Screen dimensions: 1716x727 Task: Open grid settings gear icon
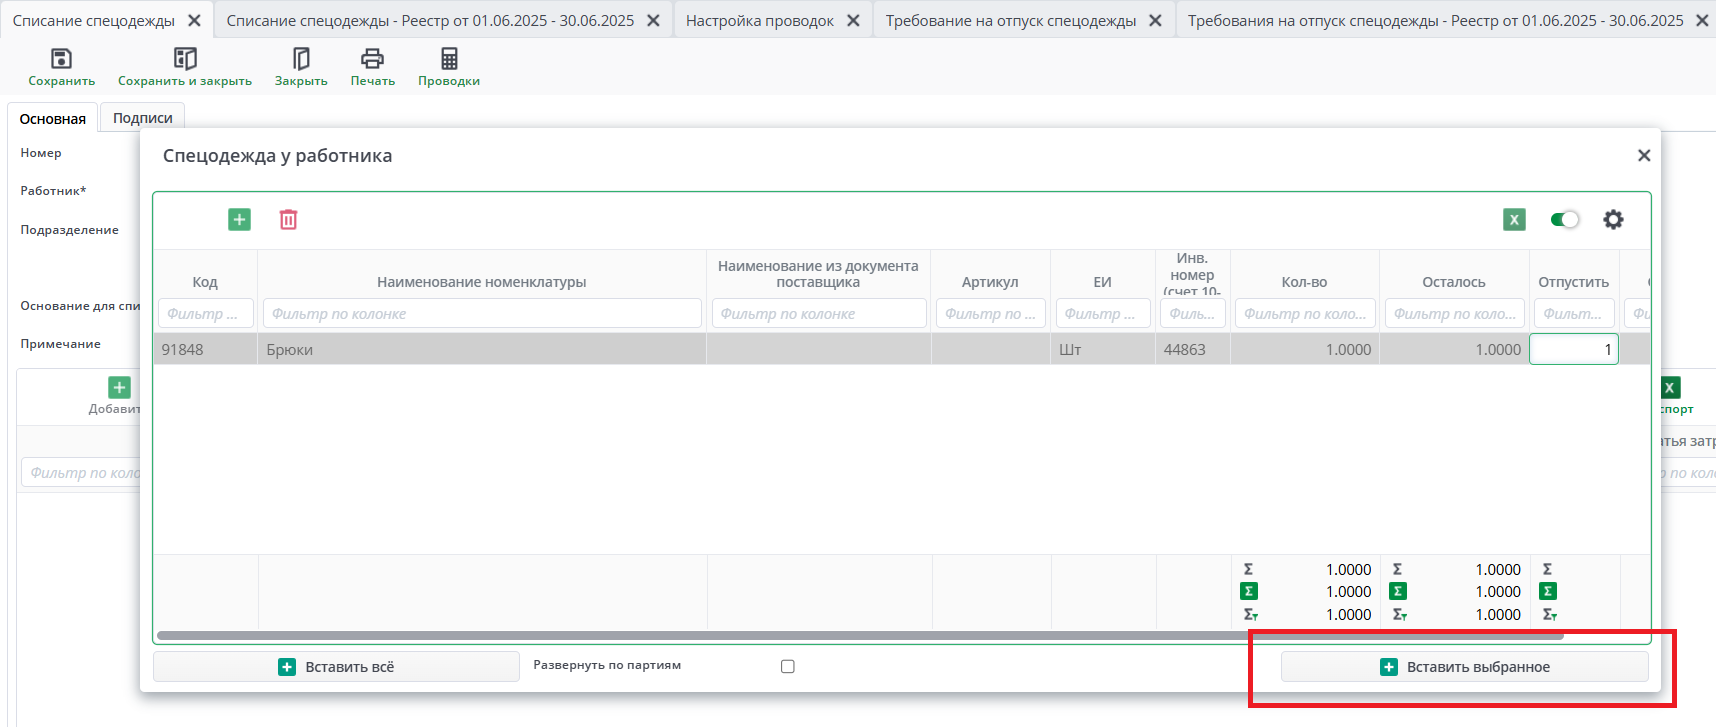pos(1613,219)
